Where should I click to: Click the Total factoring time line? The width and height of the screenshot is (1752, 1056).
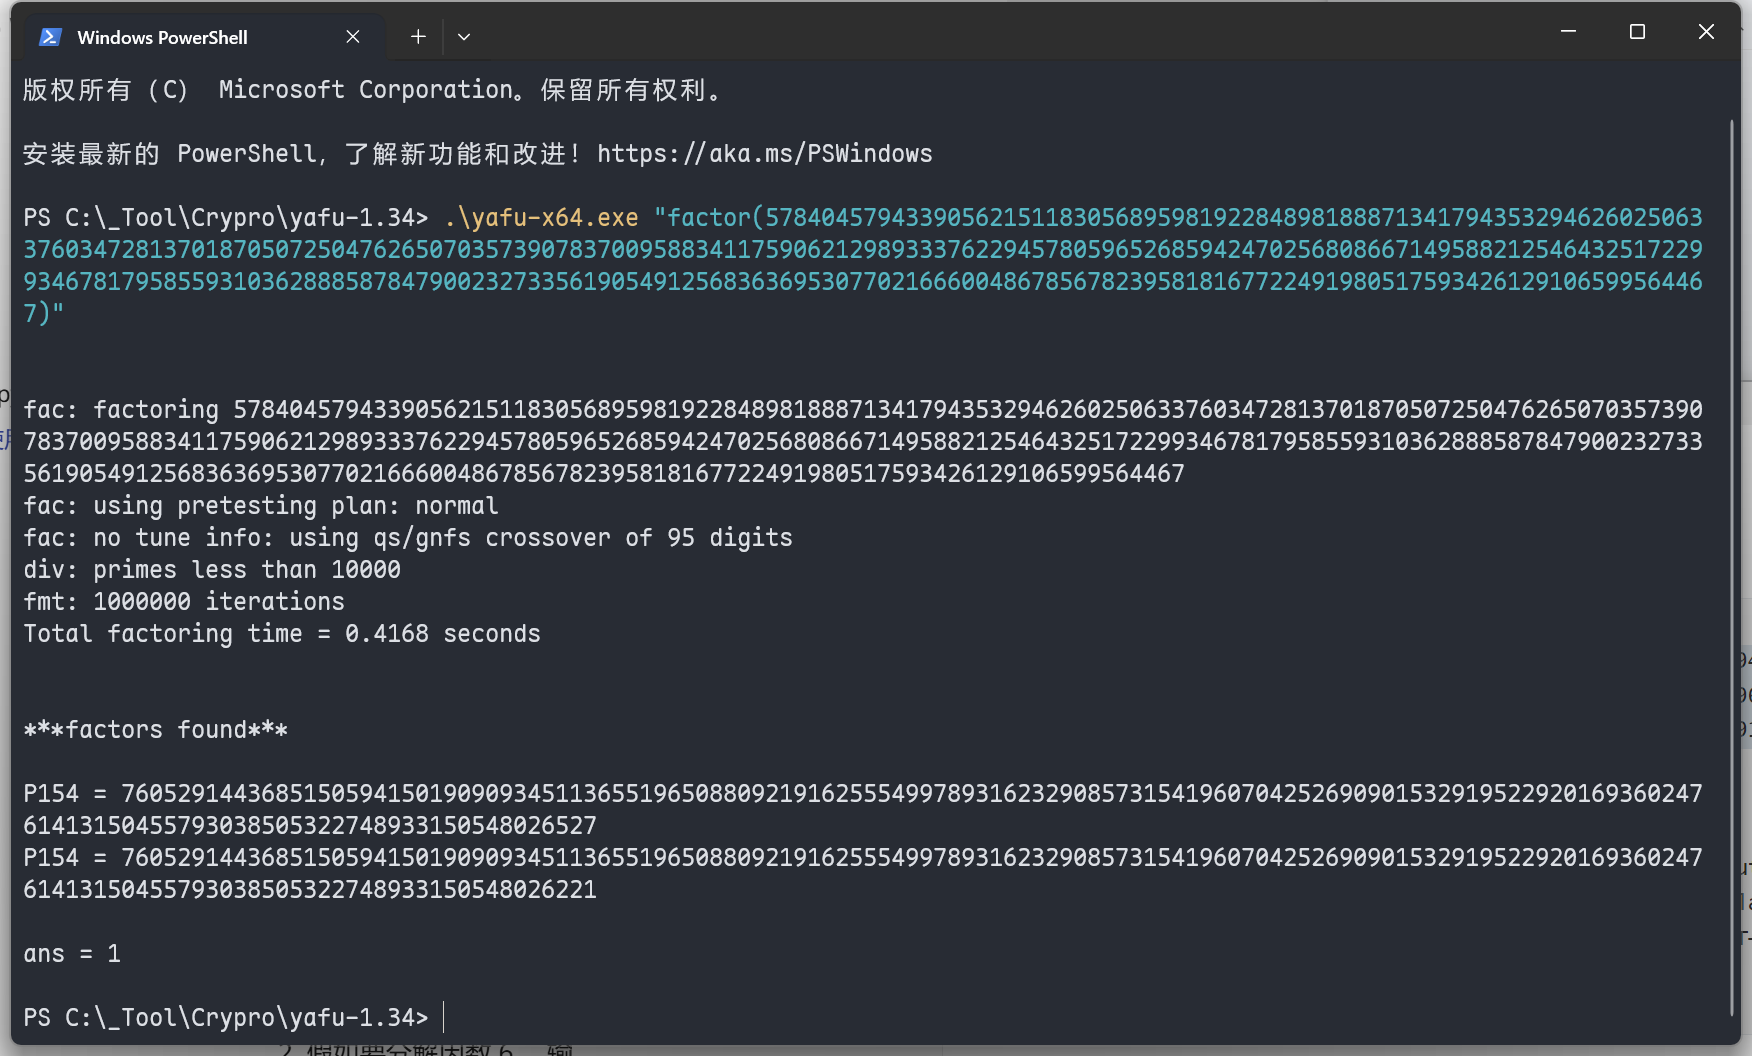click(x=282, y=634)
